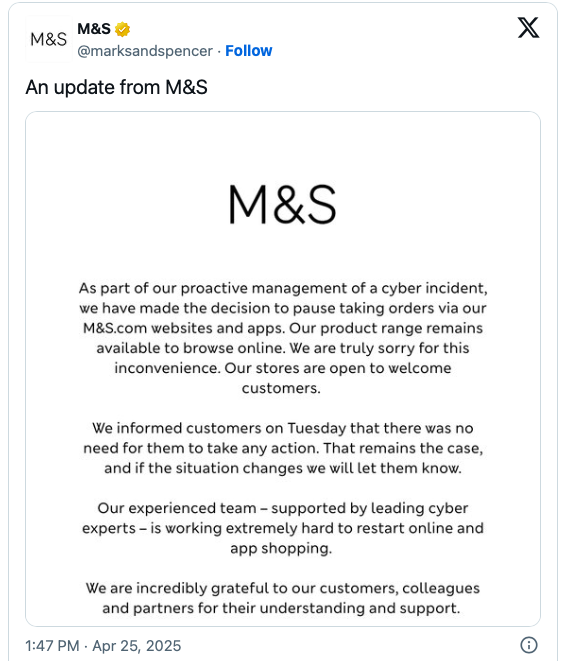Click the 'M&S.com websites and apps' text
Viewport: 564px width, 661px height.
[x=184, y=328]
